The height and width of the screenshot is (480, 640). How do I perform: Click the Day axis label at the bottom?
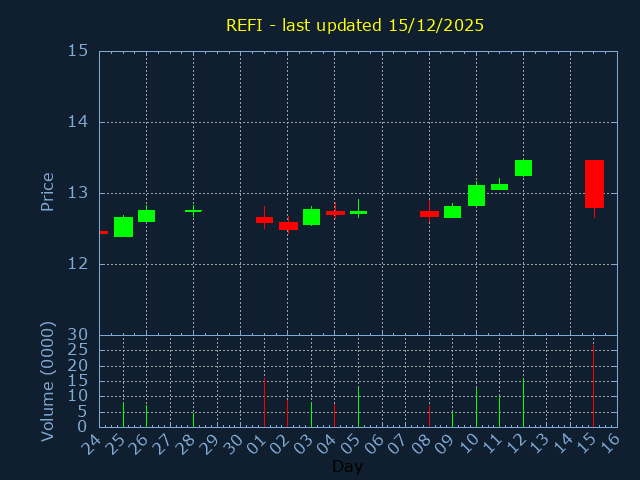(x=347, y=466)
